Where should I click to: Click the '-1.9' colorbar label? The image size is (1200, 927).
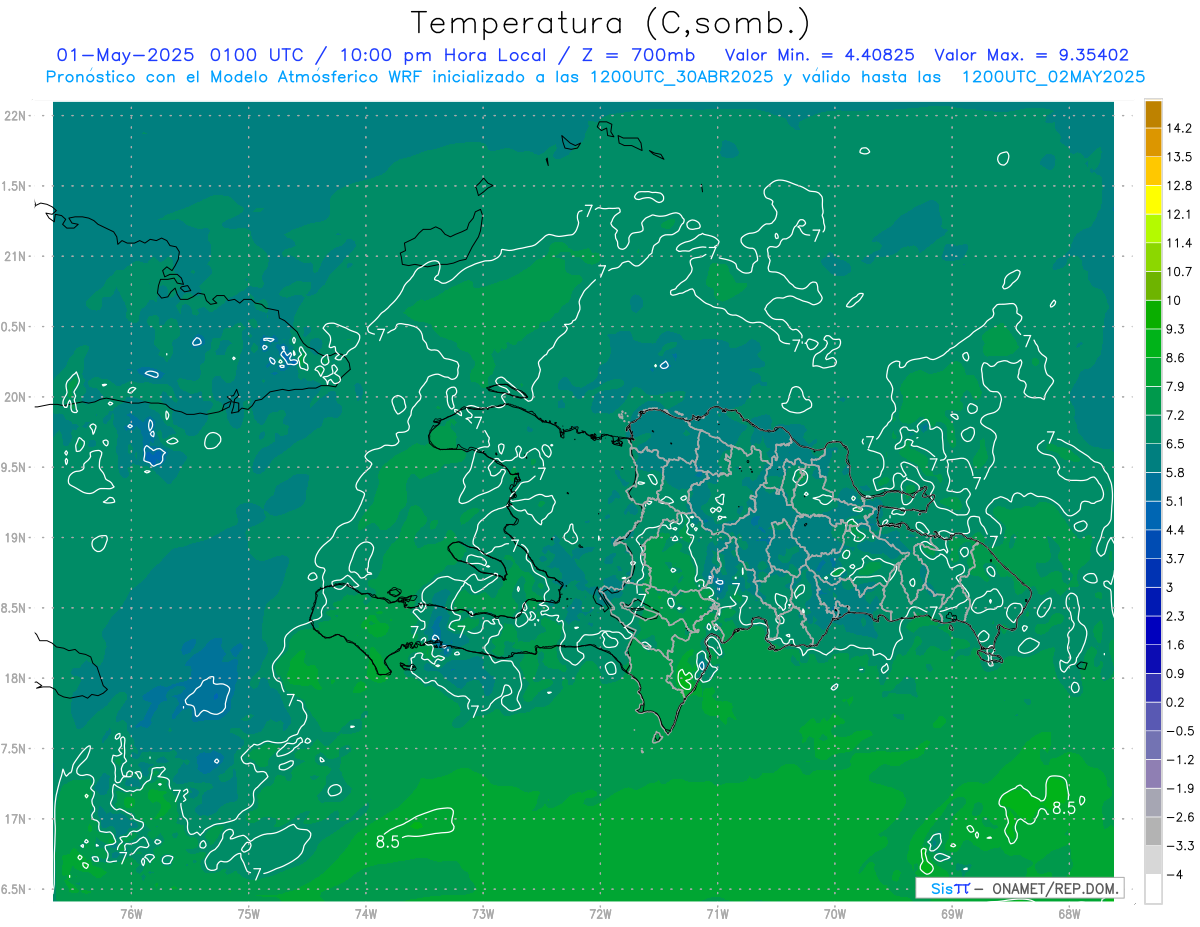(x=1180, y=789)
